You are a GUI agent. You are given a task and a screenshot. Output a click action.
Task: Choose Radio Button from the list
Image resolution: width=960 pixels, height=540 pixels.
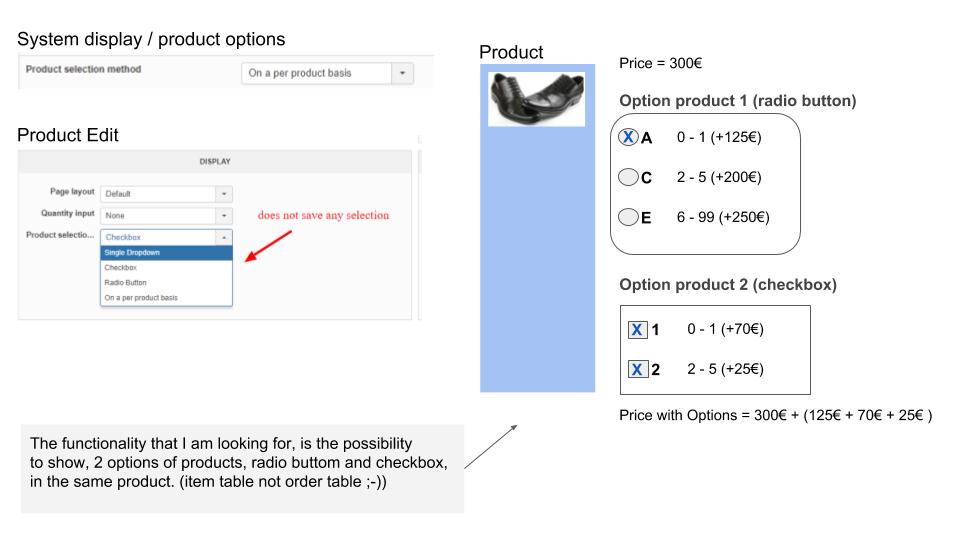tap(167, 283)
